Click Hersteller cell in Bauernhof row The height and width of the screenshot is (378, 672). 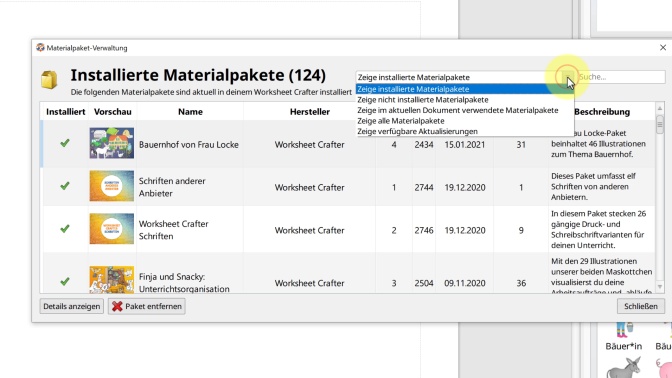pyautogui.click(x=309, y=145)
